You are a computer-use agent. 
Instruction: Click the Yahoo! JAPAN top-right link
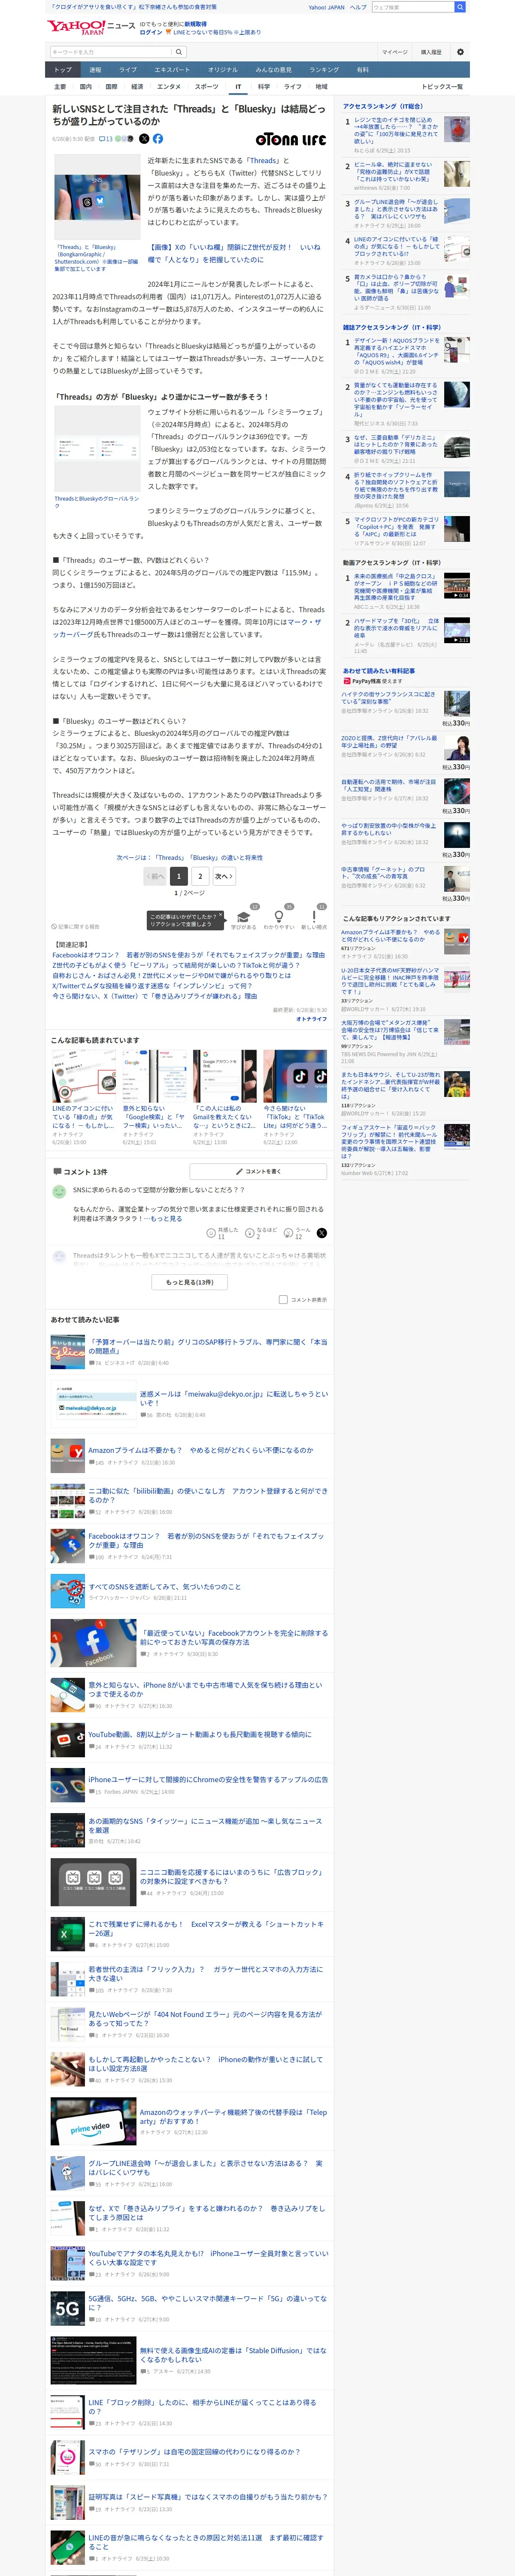click(x=326, y=7)
